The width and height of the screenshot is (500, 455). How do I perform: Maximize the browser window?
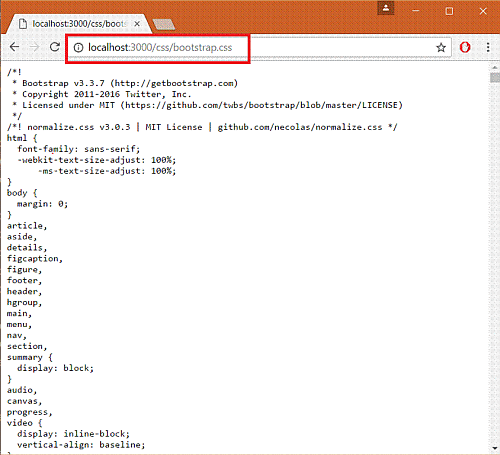pyautogui.click(x=449, y=11)
